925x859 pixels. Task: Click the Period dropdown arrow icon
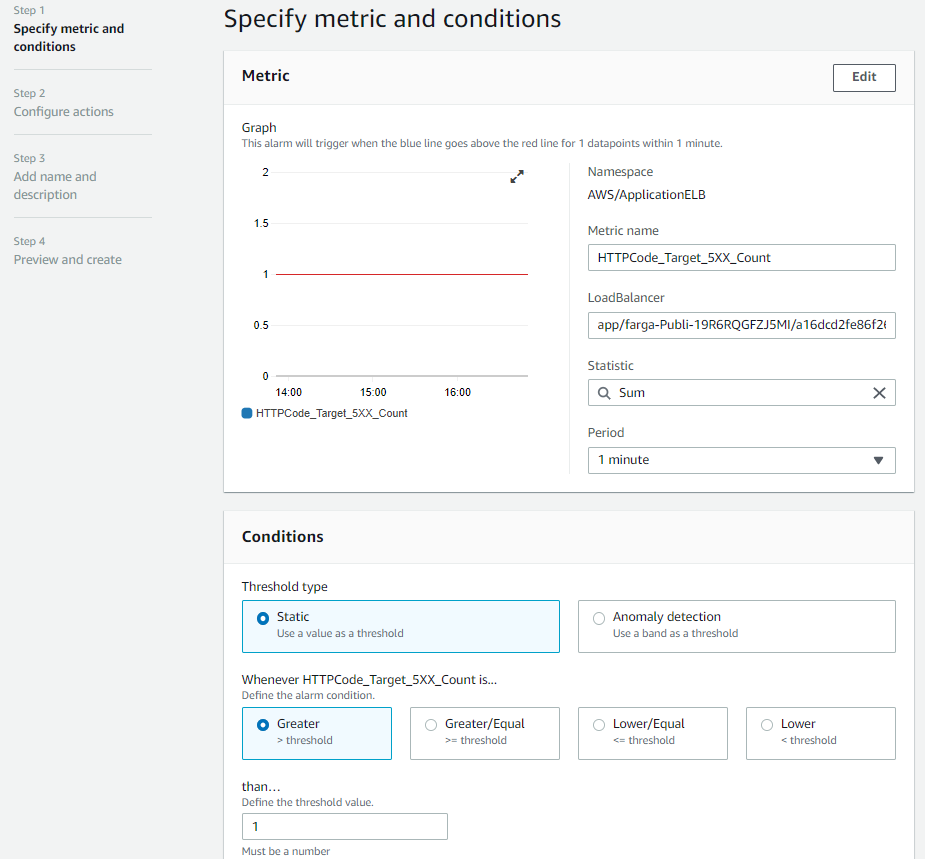point(879,460)
